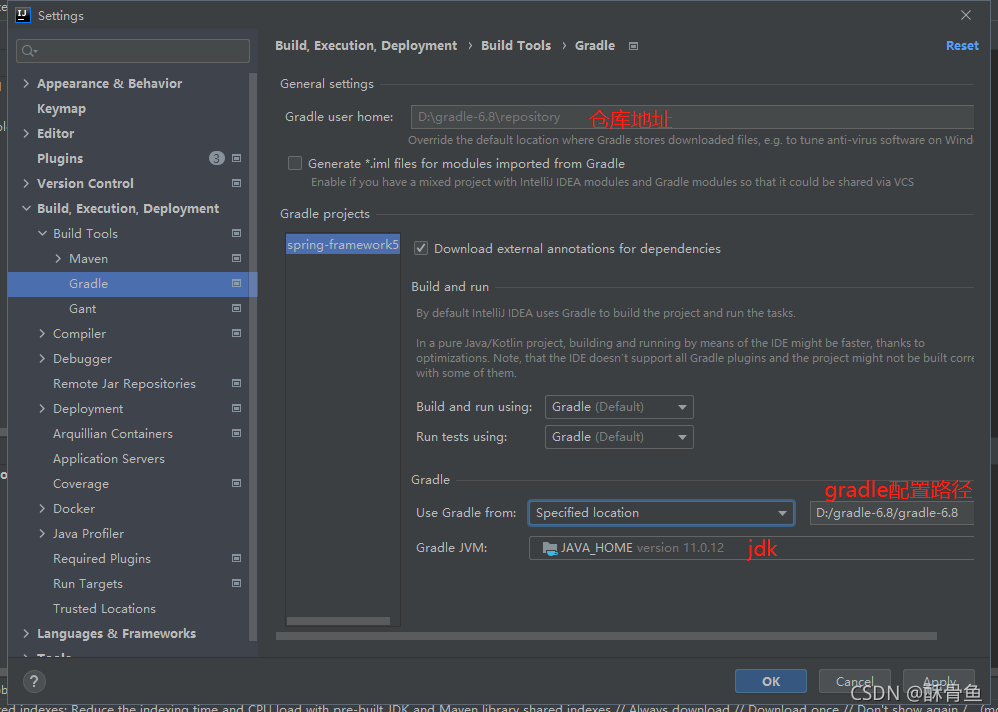Expand Languages & Frameworks section
Screen dimensions: 998x712
tap(26, 634)
